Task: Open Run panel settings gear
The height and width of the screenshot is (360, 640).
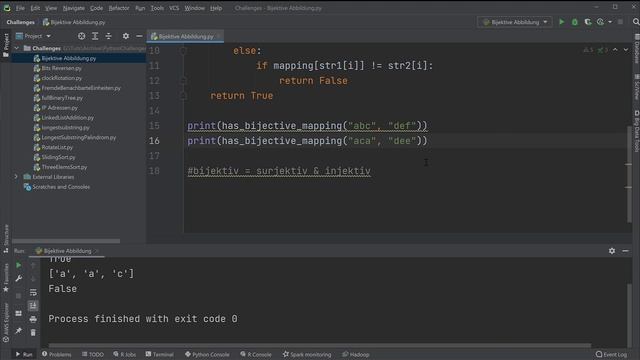Action: [x=612, y=251]
